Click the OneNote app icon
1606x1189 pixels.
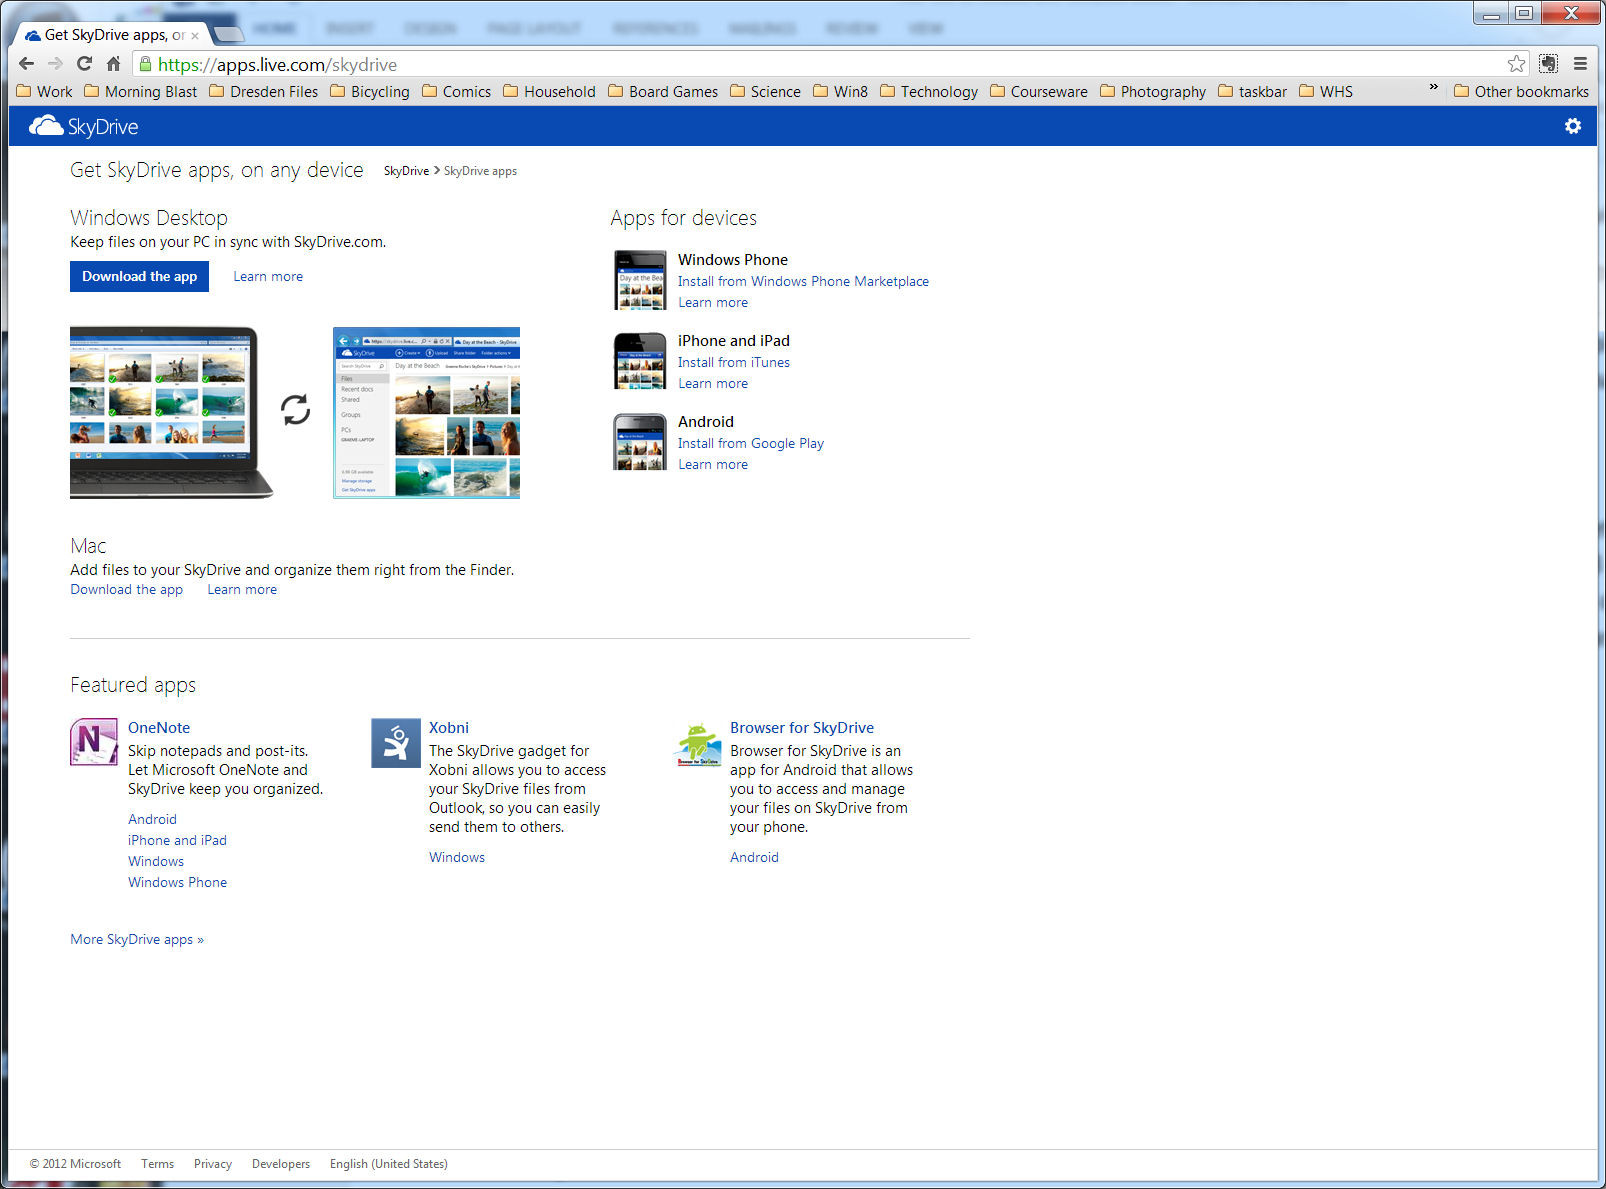94,742
